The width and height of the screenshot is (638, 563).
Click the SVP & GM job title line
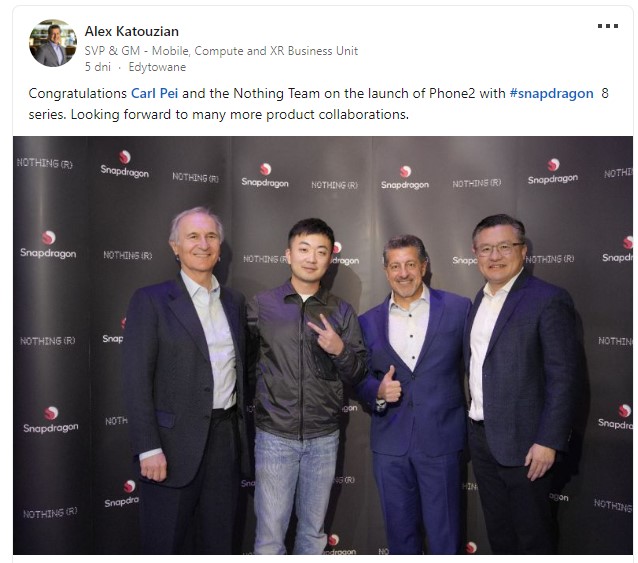pyautogui.click(x=221, y=51)
